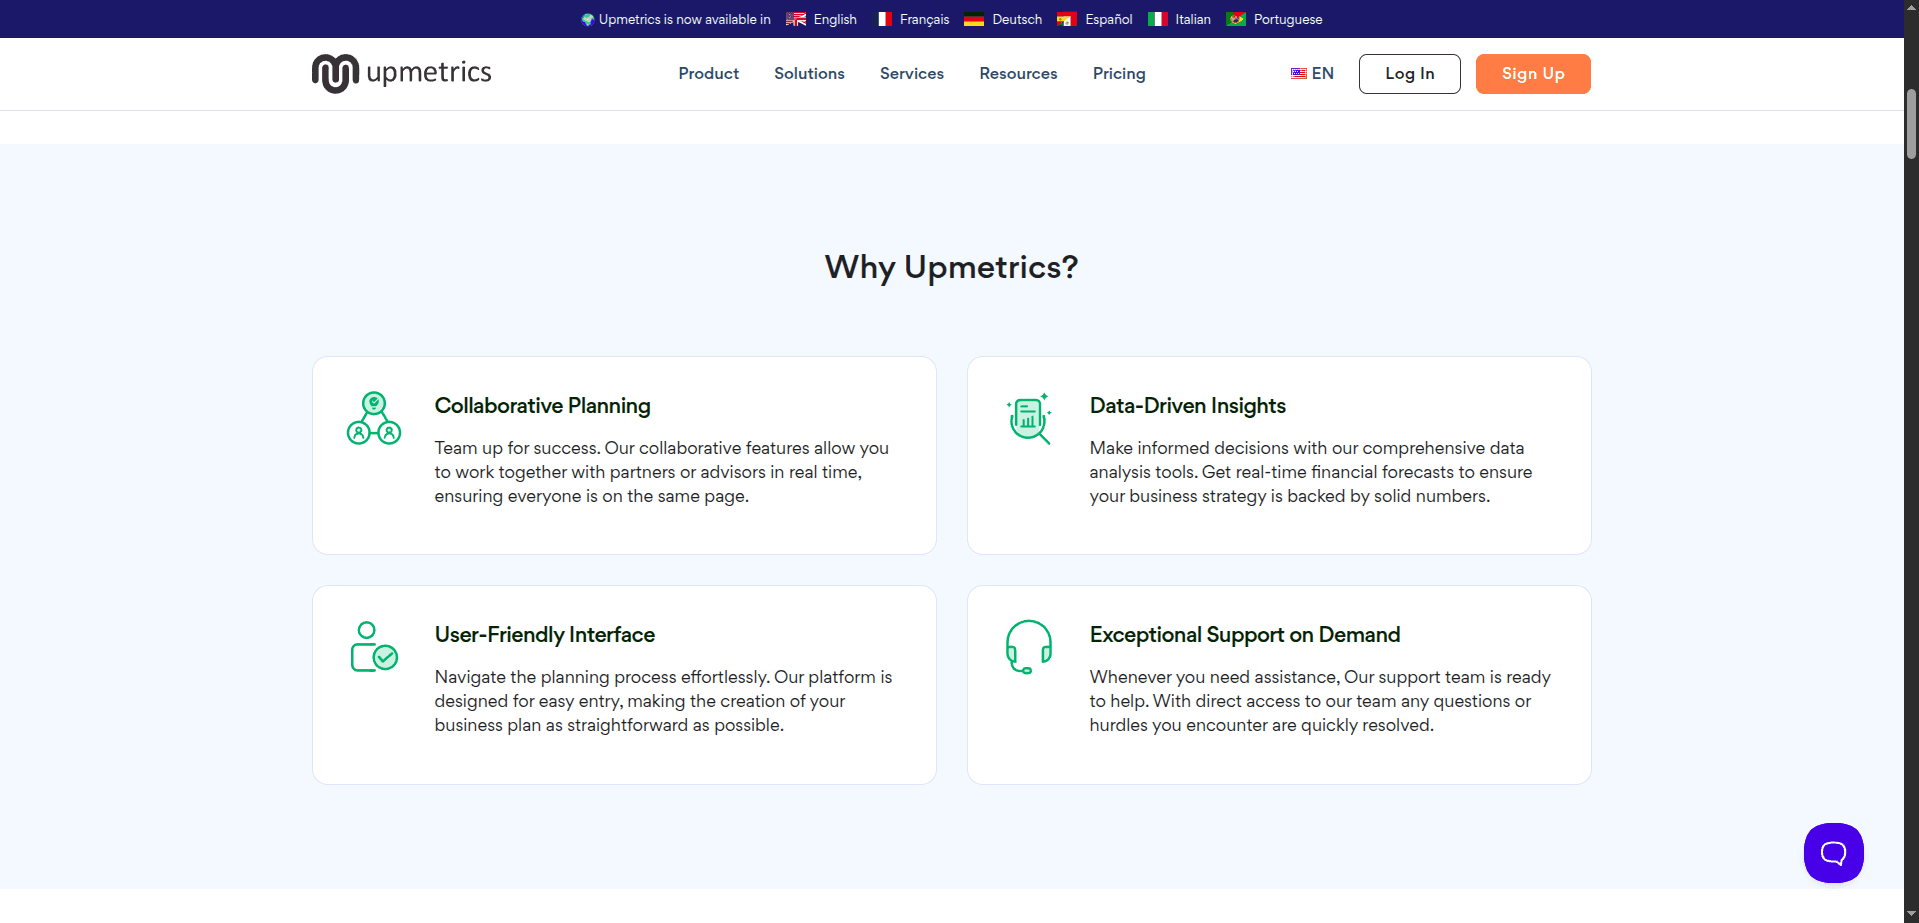Open the Solutions menu
The height and width of the screenshot is (923, 1919).
809,73
